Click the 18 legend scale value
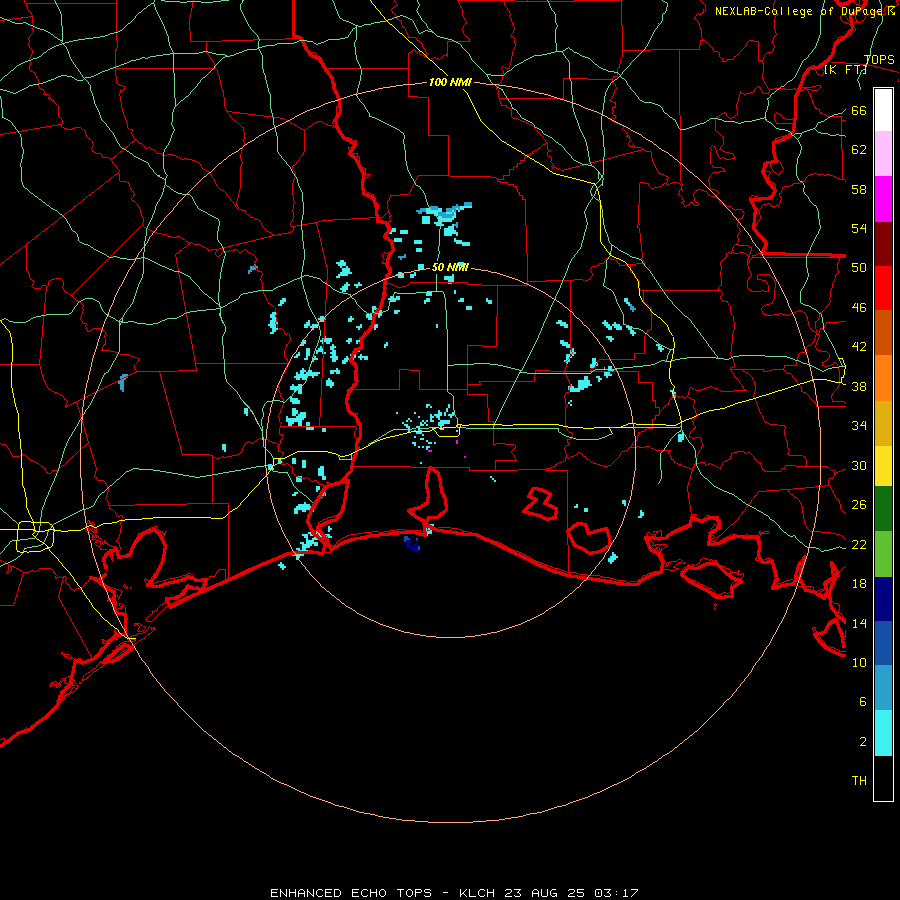The width and height of the screenshot is (900, 900). [x=859, y=584]
